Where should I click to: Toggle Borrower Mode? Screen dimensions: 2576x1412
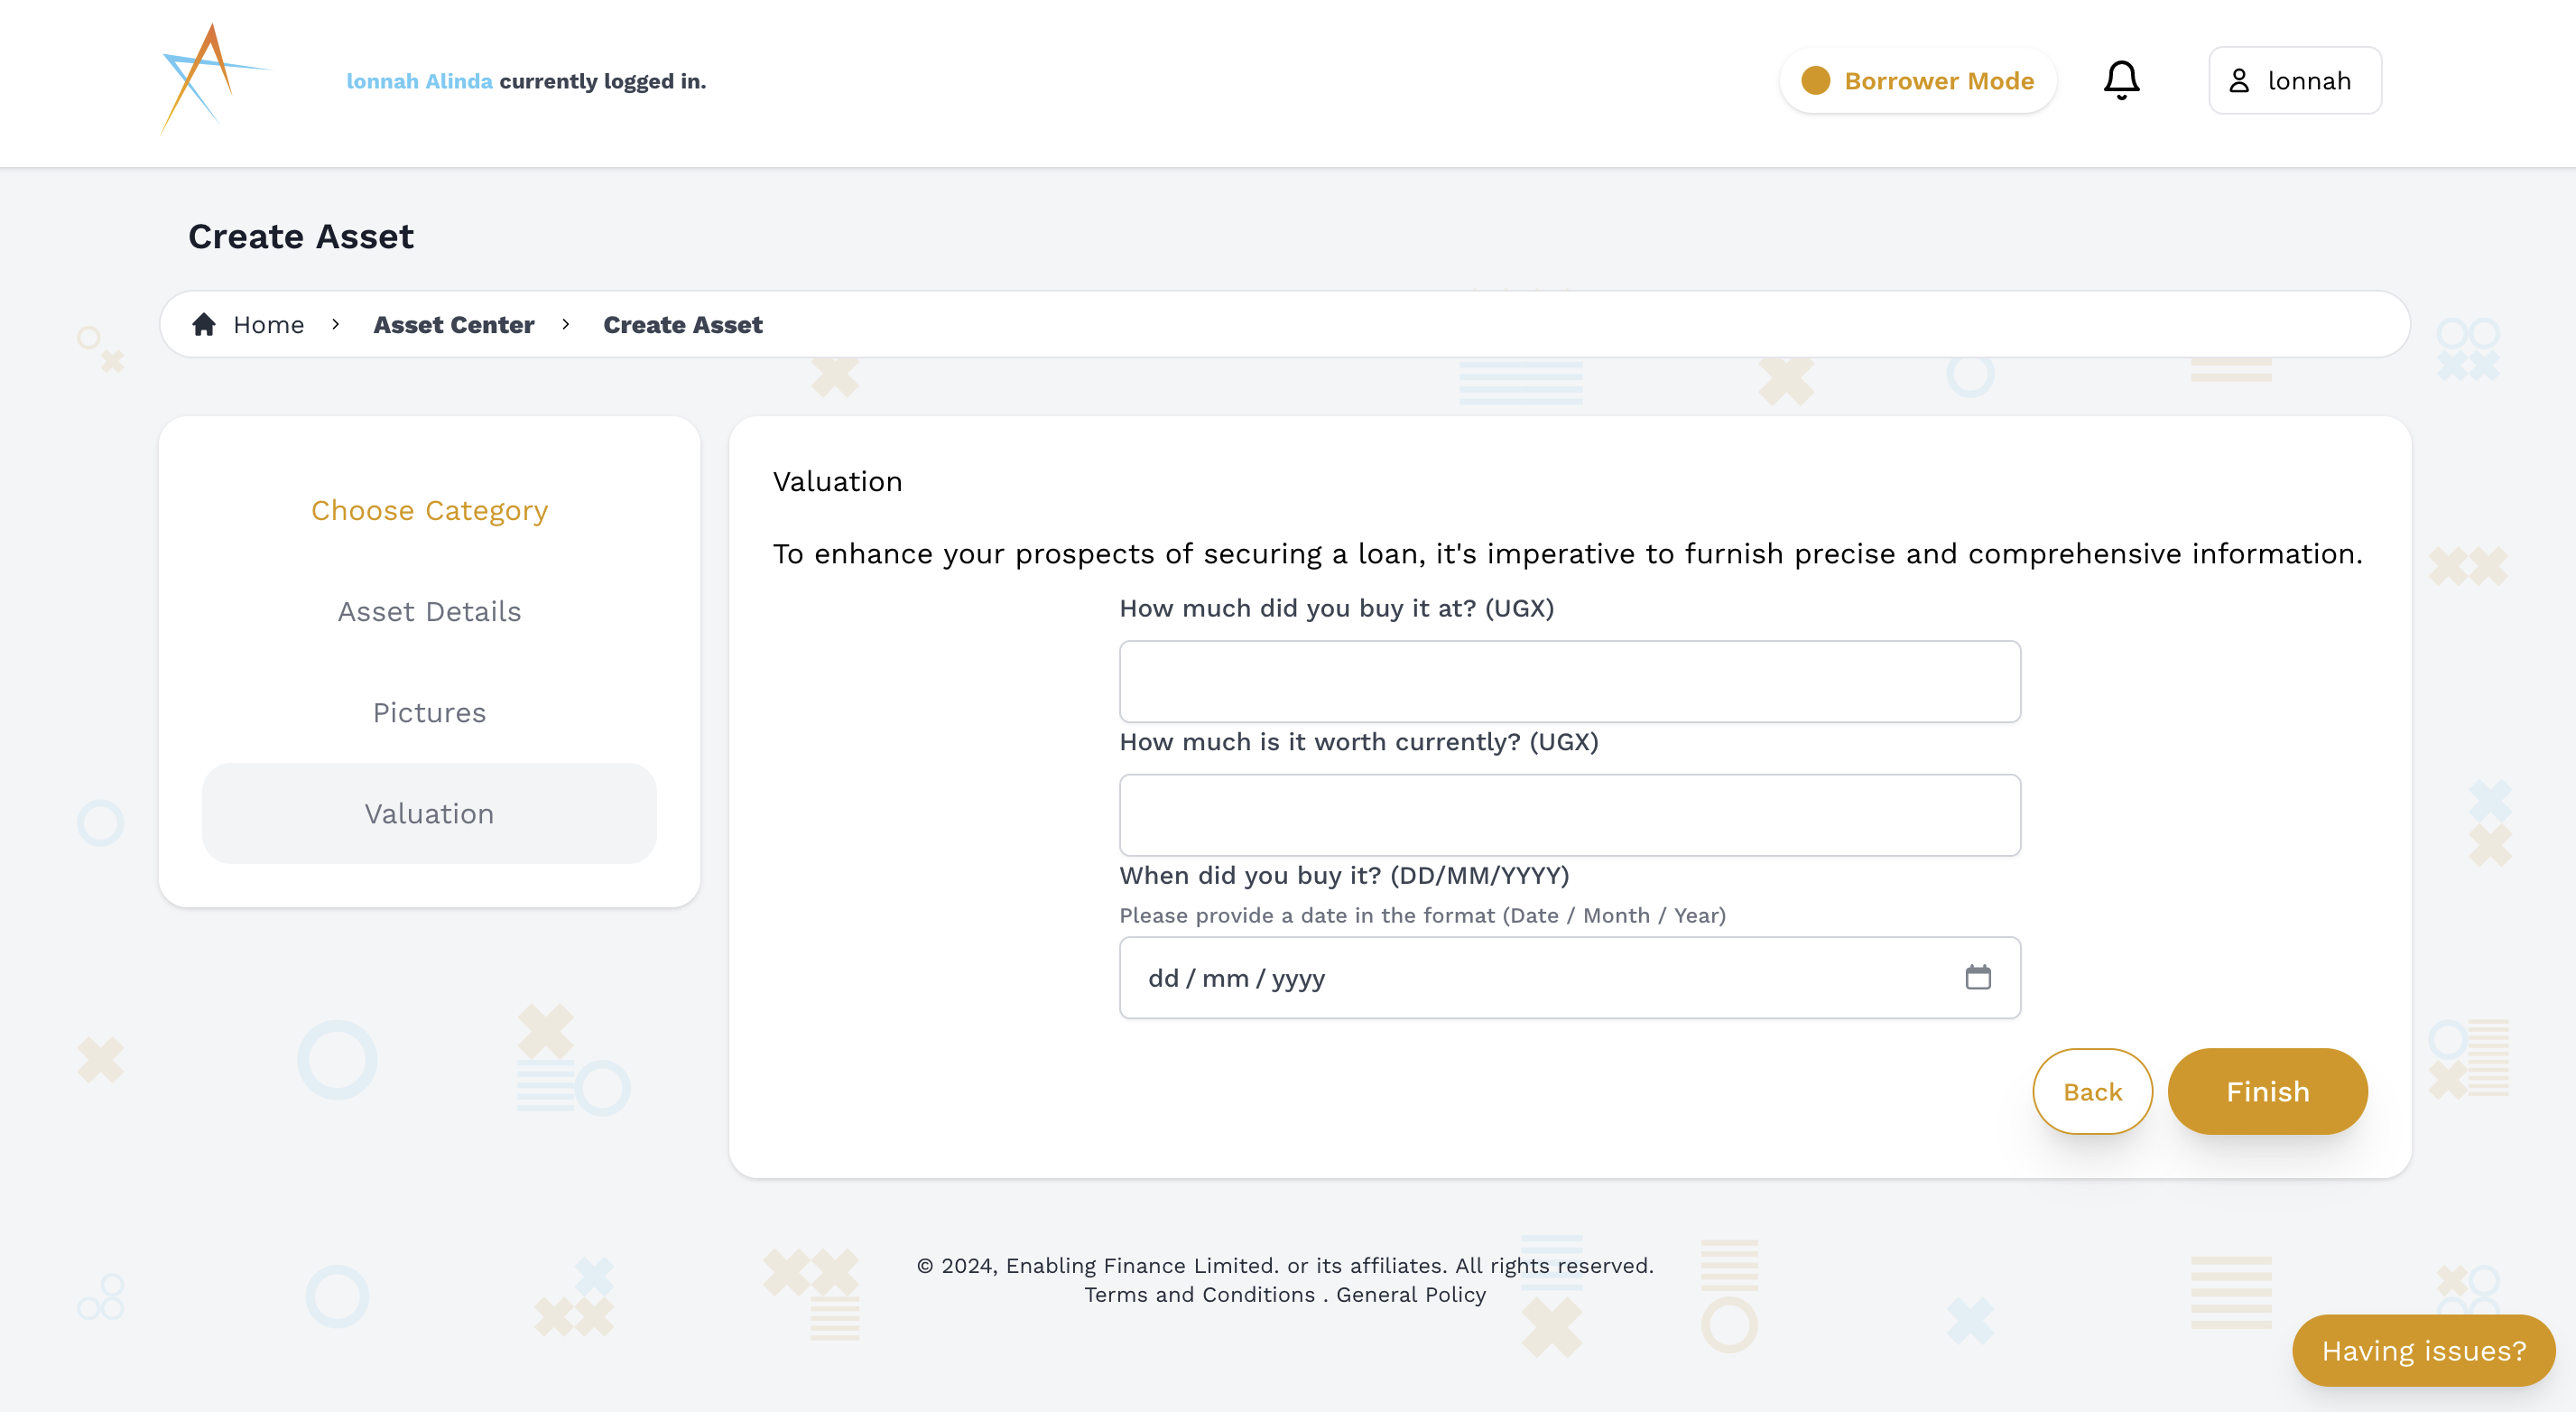click(1917, 80)
